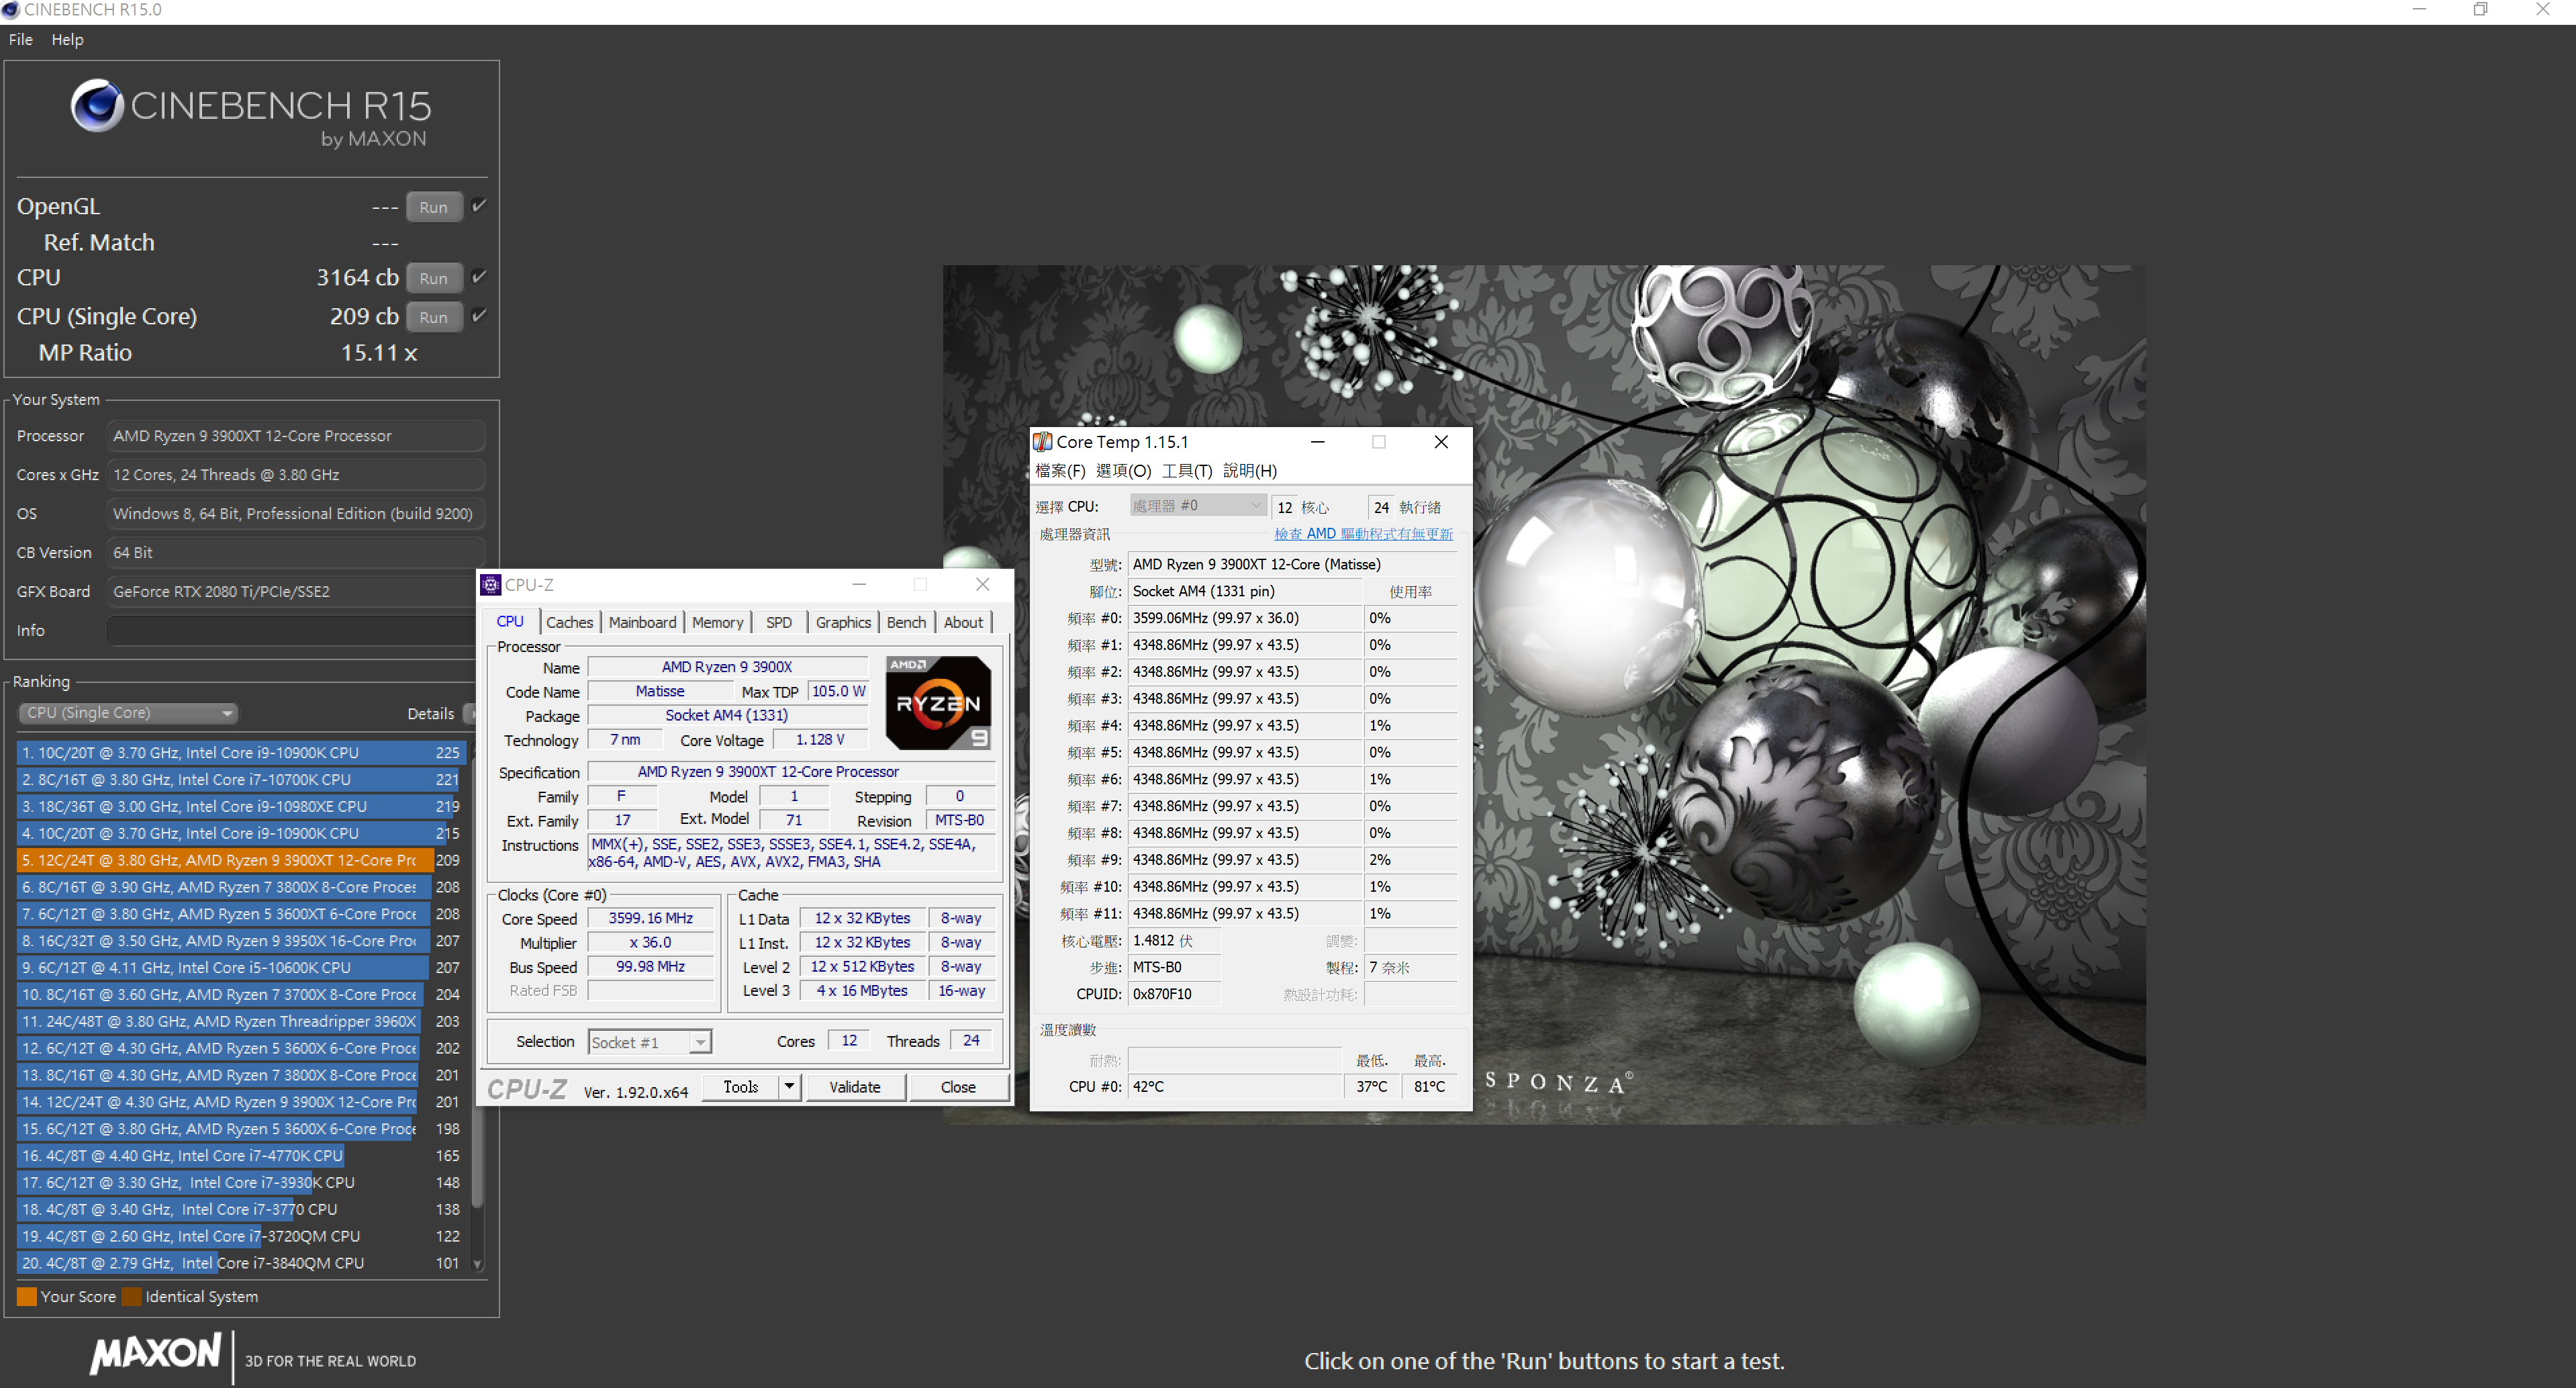Image resolution: width=2576 pixels, height=1388 pixels.
Task: Select ranking row 14 Ryzen 9 3900X
Action: [240, 1102]
